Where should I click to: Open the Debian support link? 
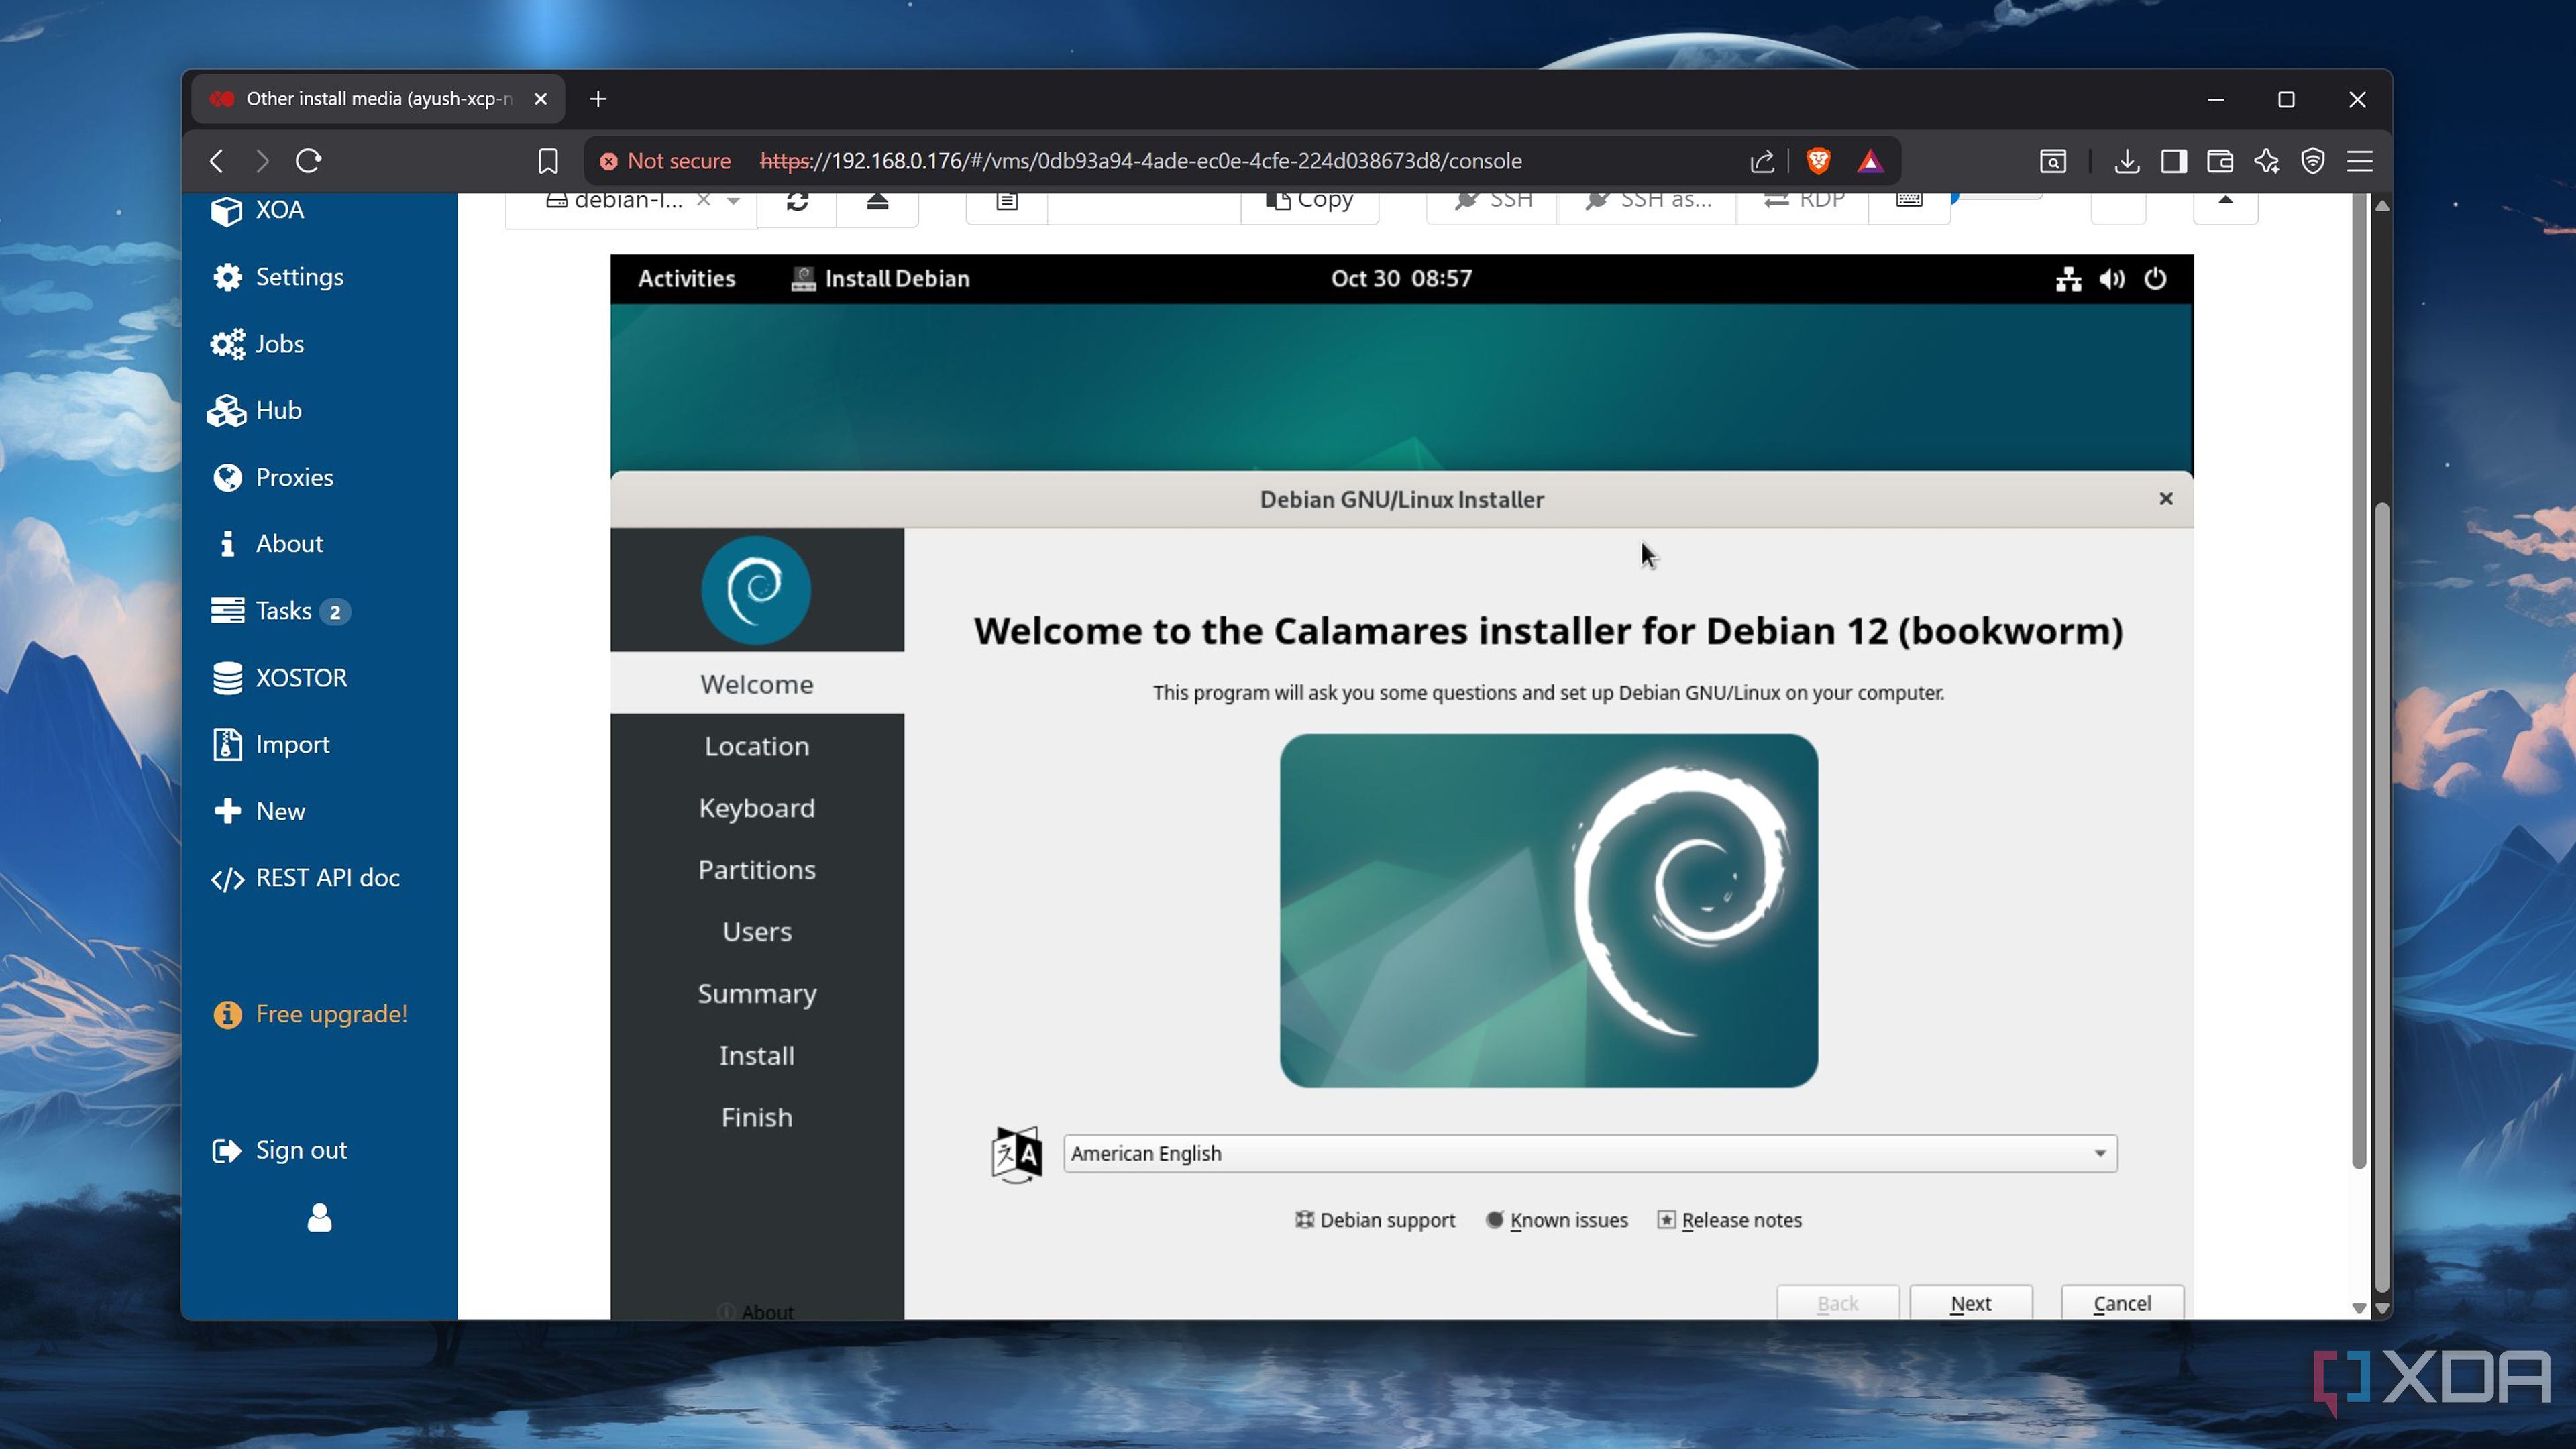click(x=1375, y=1220)
